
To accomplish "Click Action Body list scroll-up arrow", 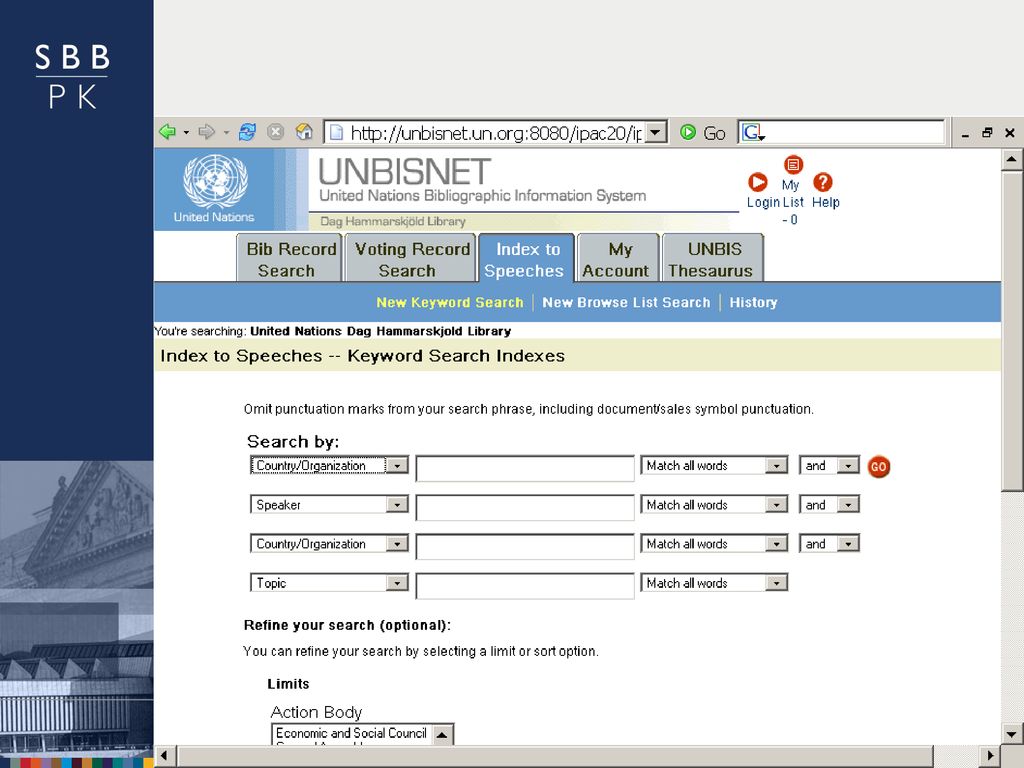I will 442,735.
